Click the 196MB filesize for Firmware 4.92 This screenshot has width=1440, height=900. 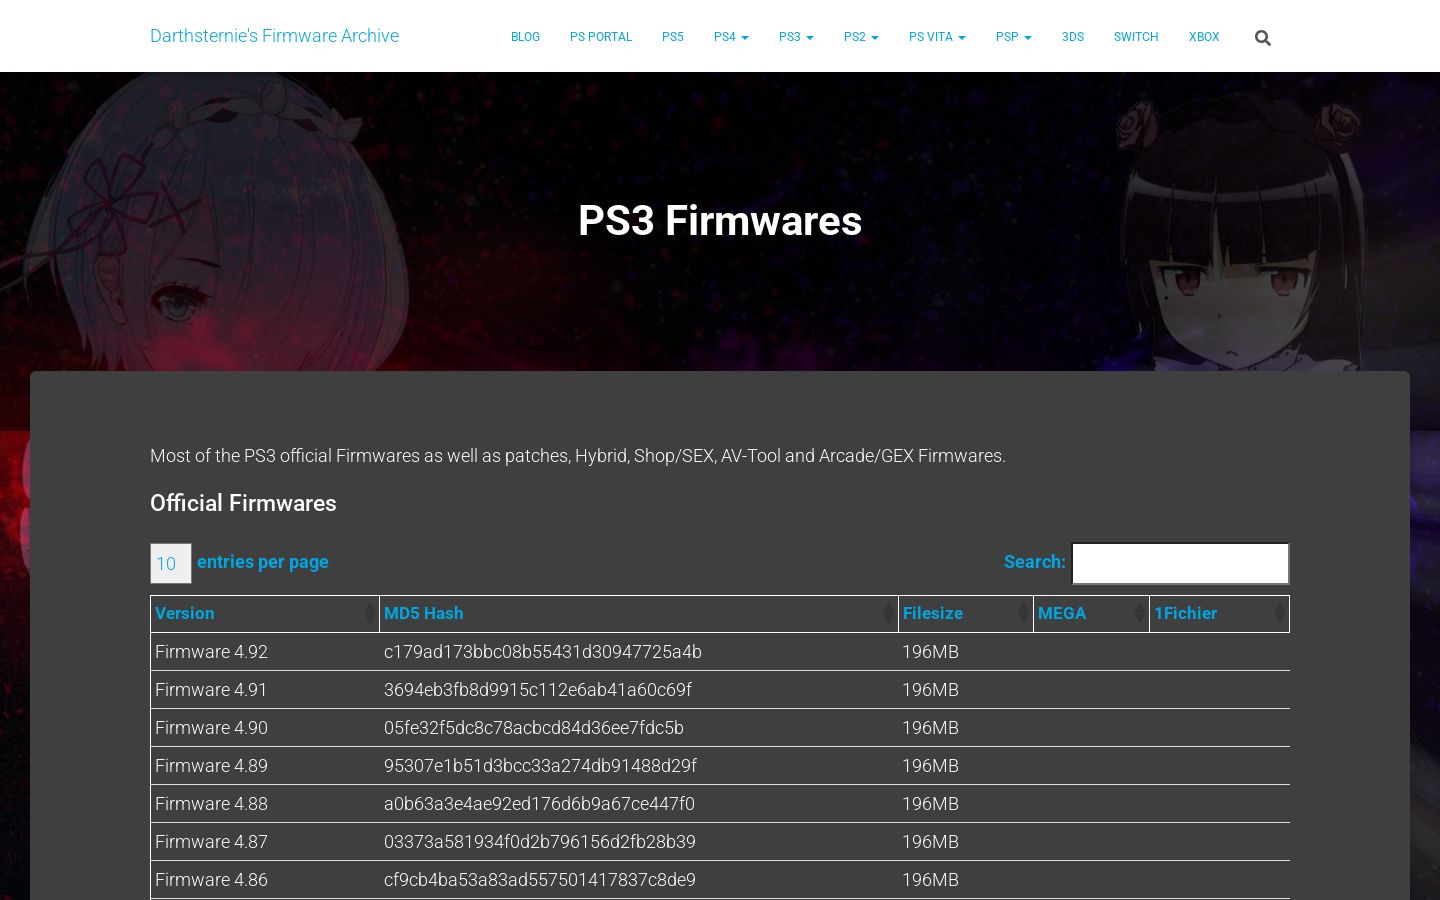[x=931, y=652]
